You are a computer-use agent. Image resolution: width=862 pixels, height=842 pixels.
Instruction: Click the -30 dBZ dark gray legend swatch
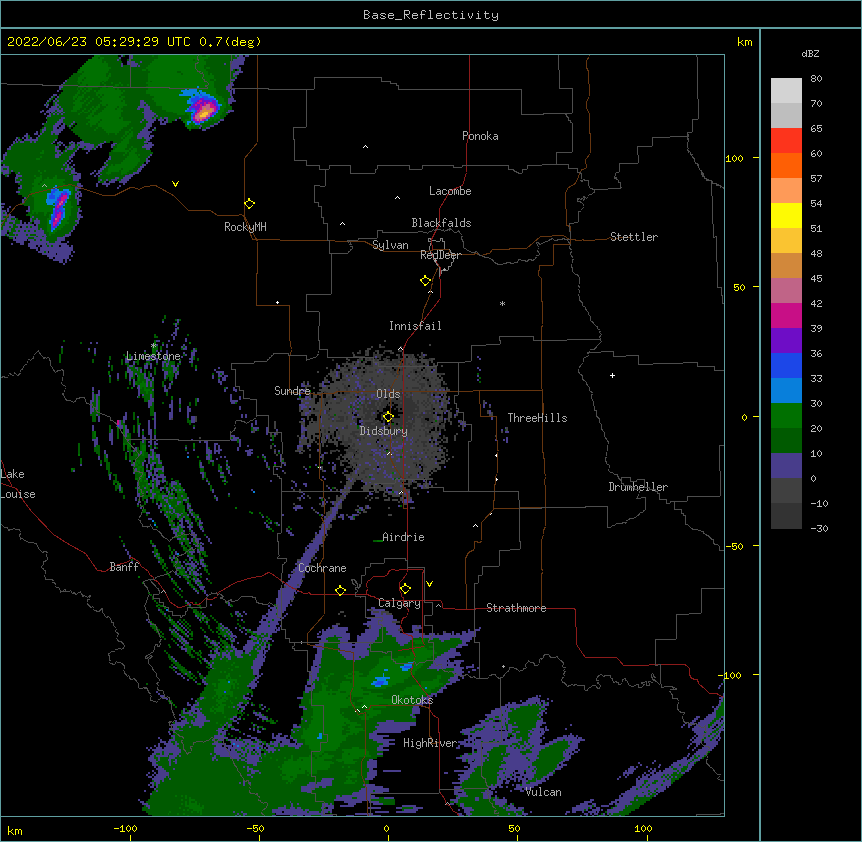[x=786, y=516]
